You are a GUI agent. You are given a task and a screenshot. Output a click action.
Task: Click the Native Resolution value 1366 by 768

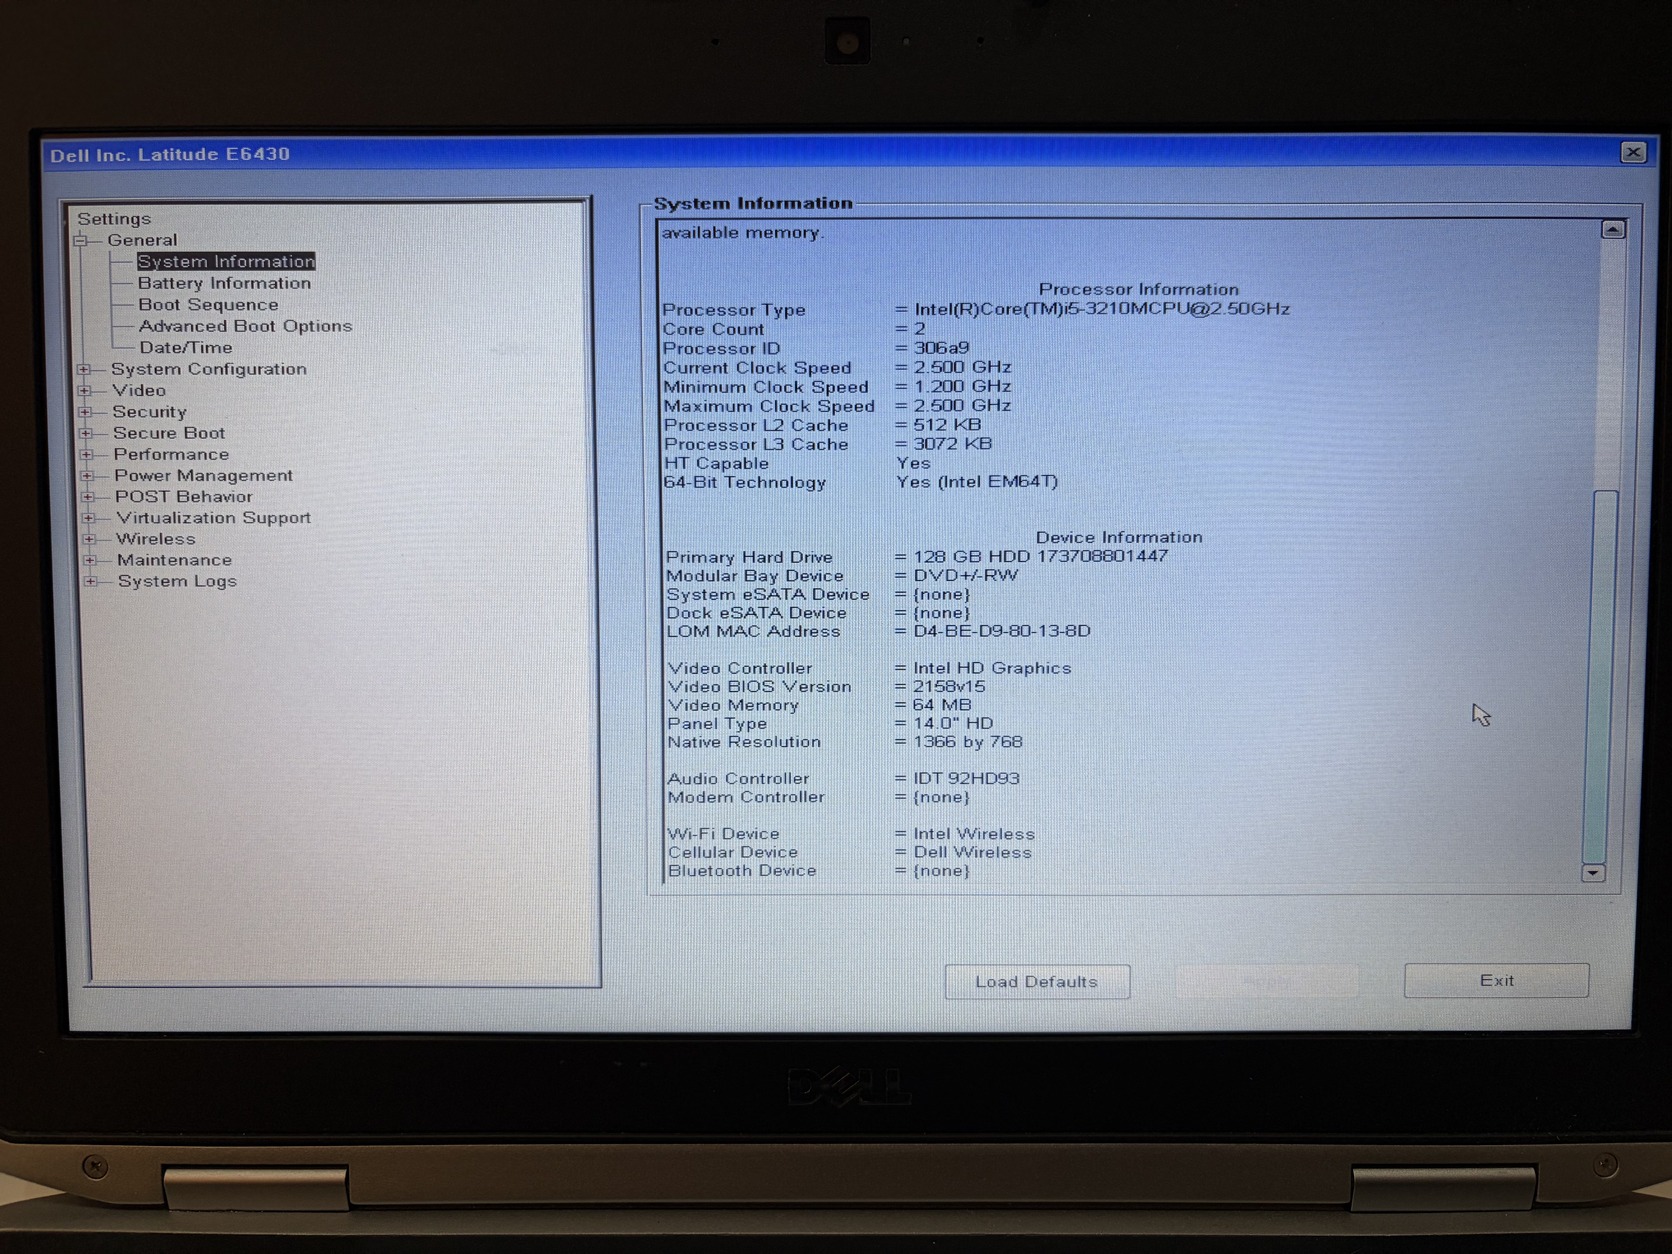[968, 742]
